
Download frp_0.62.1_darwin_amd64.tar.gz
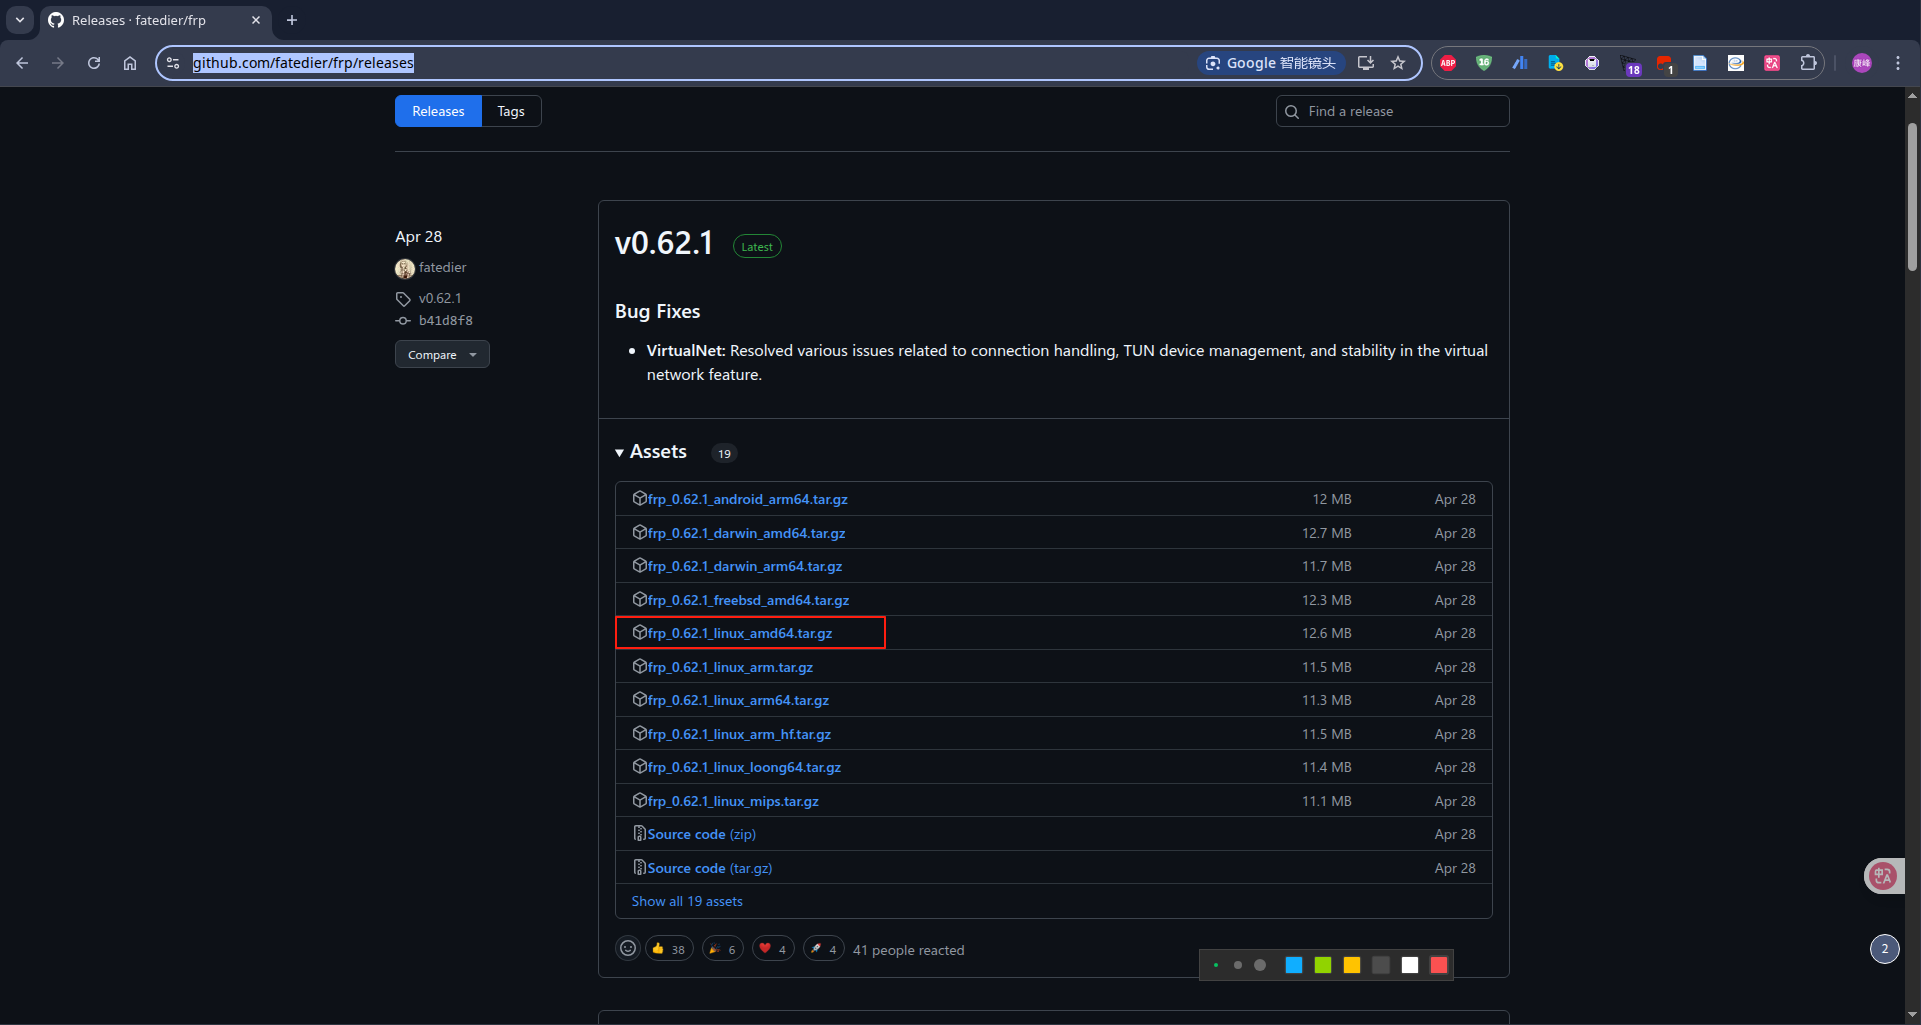click(x=746, y=533)
